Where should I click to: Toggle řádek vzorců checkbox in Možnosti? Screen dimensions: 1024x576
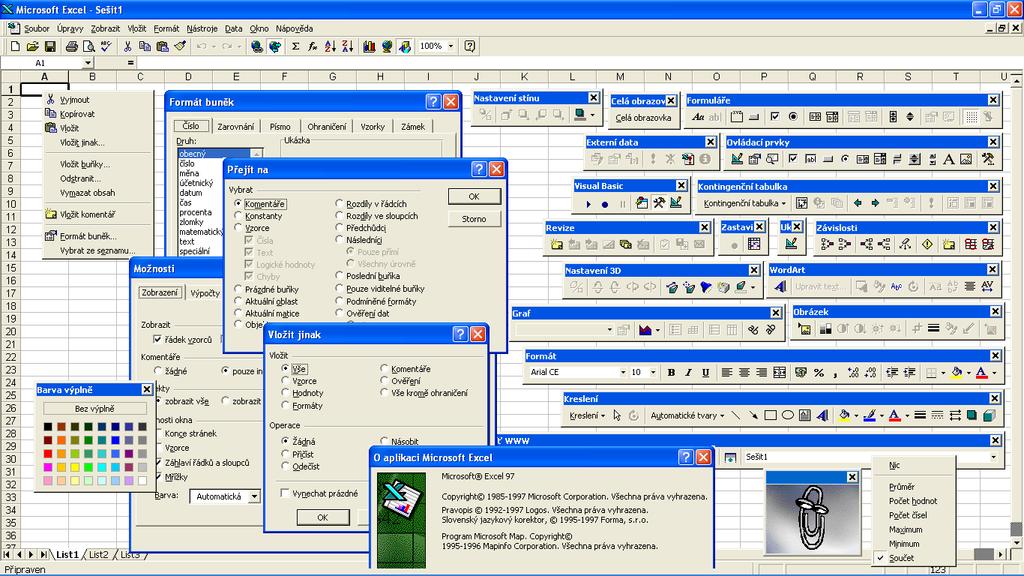(157, 339)
